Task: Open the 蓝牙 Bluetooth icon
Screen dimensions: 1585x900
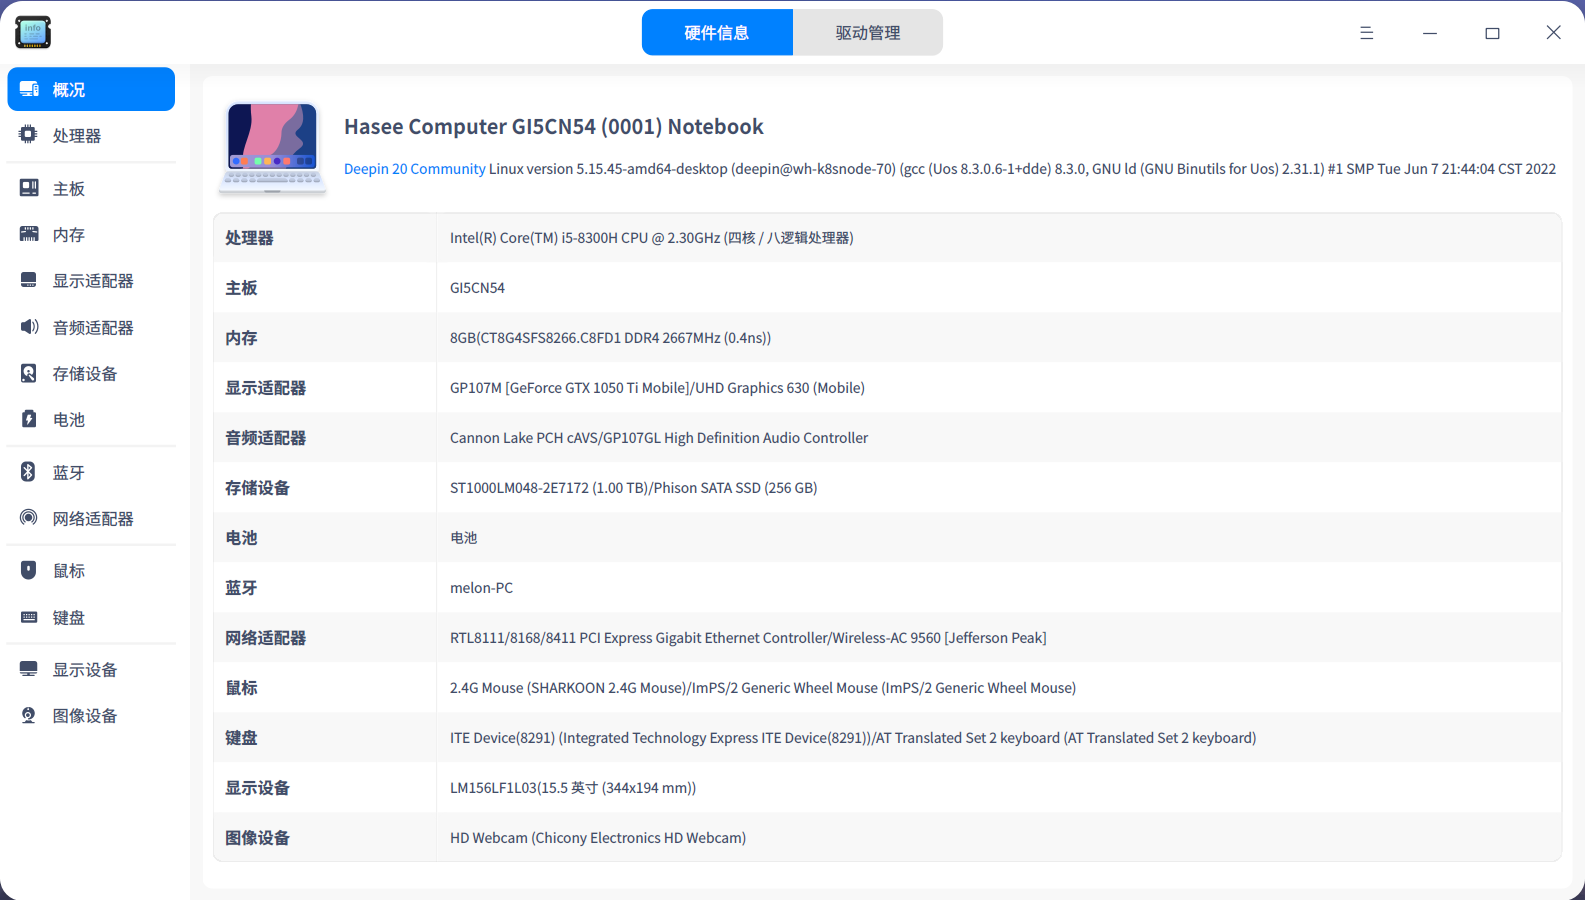Action: 29,472
